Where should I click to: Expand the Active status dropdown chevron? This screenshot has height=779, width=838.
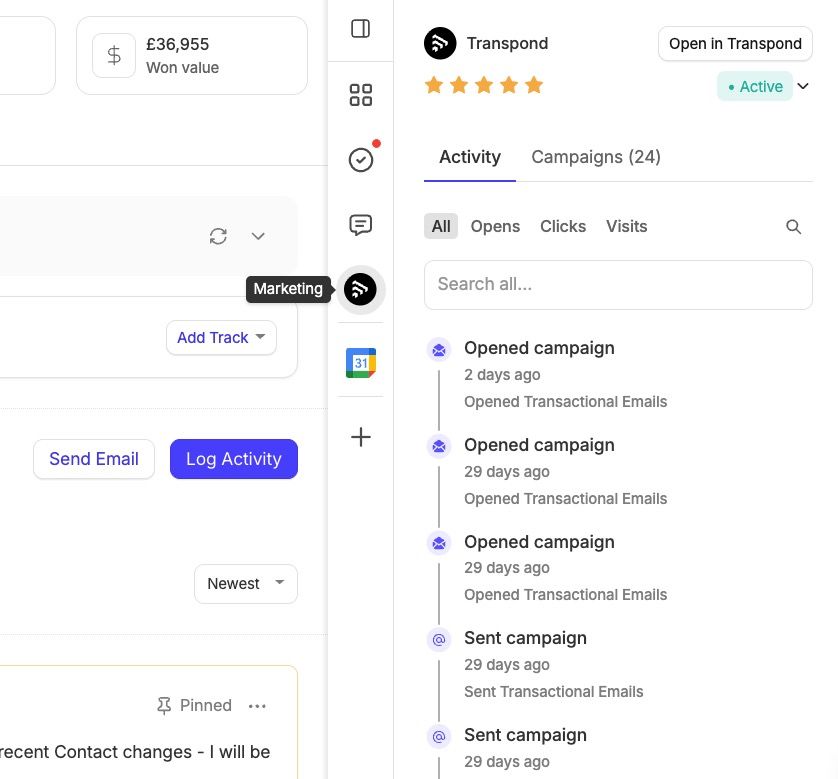tap(803, 86)
